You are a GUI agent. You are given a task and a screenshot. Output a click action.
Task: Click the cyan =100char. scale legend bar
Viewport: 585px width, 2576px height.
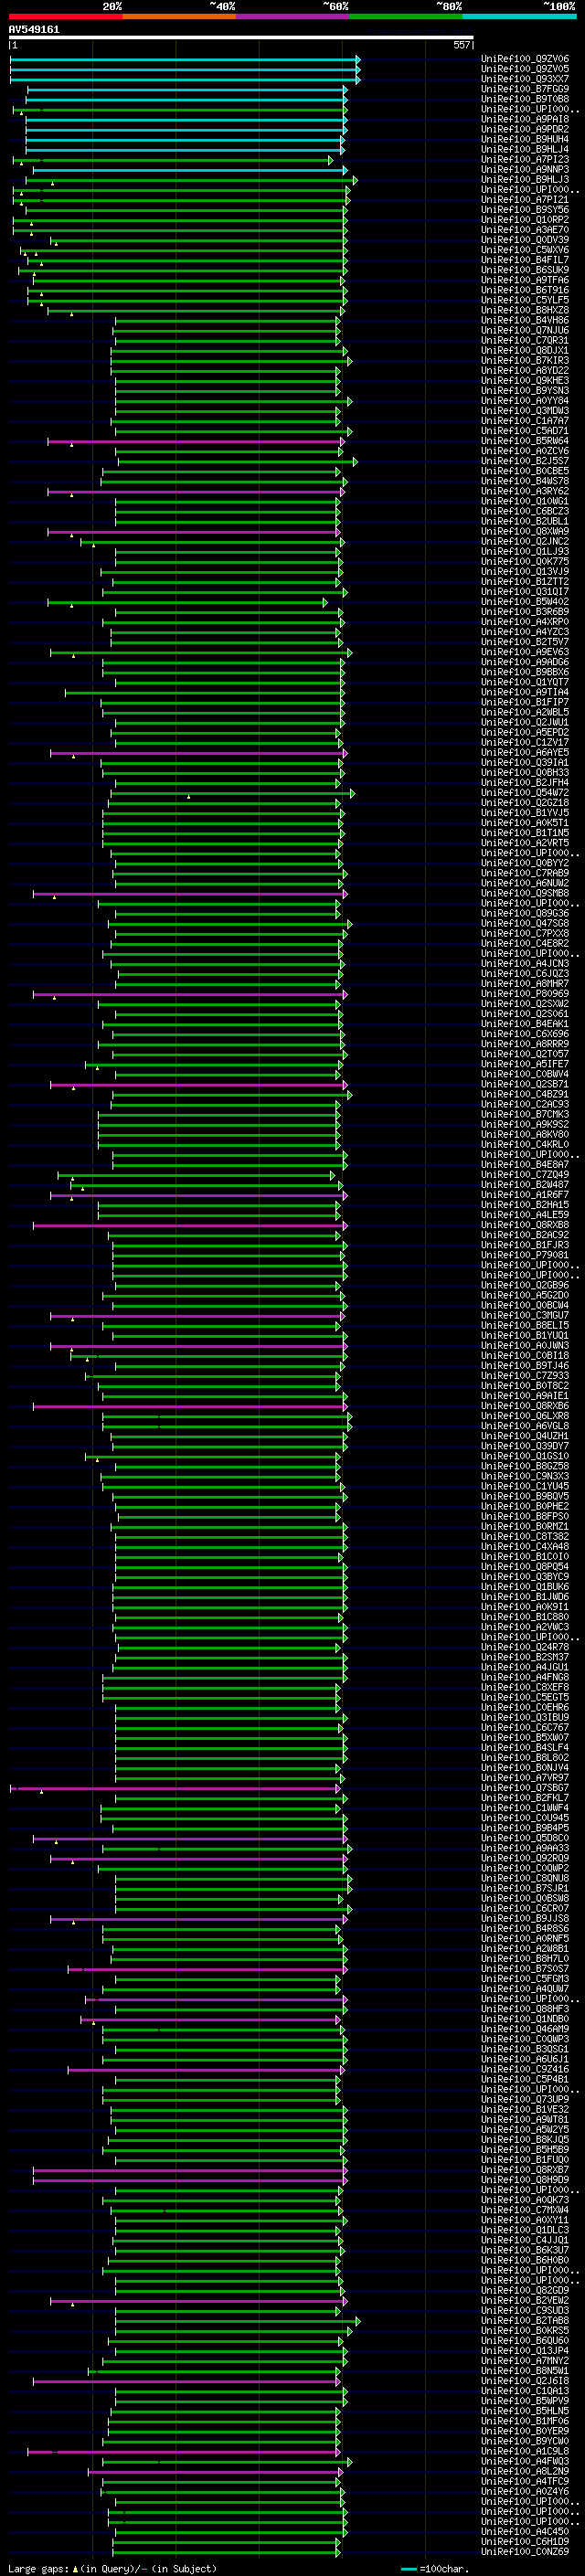(x=408, y=2569)
